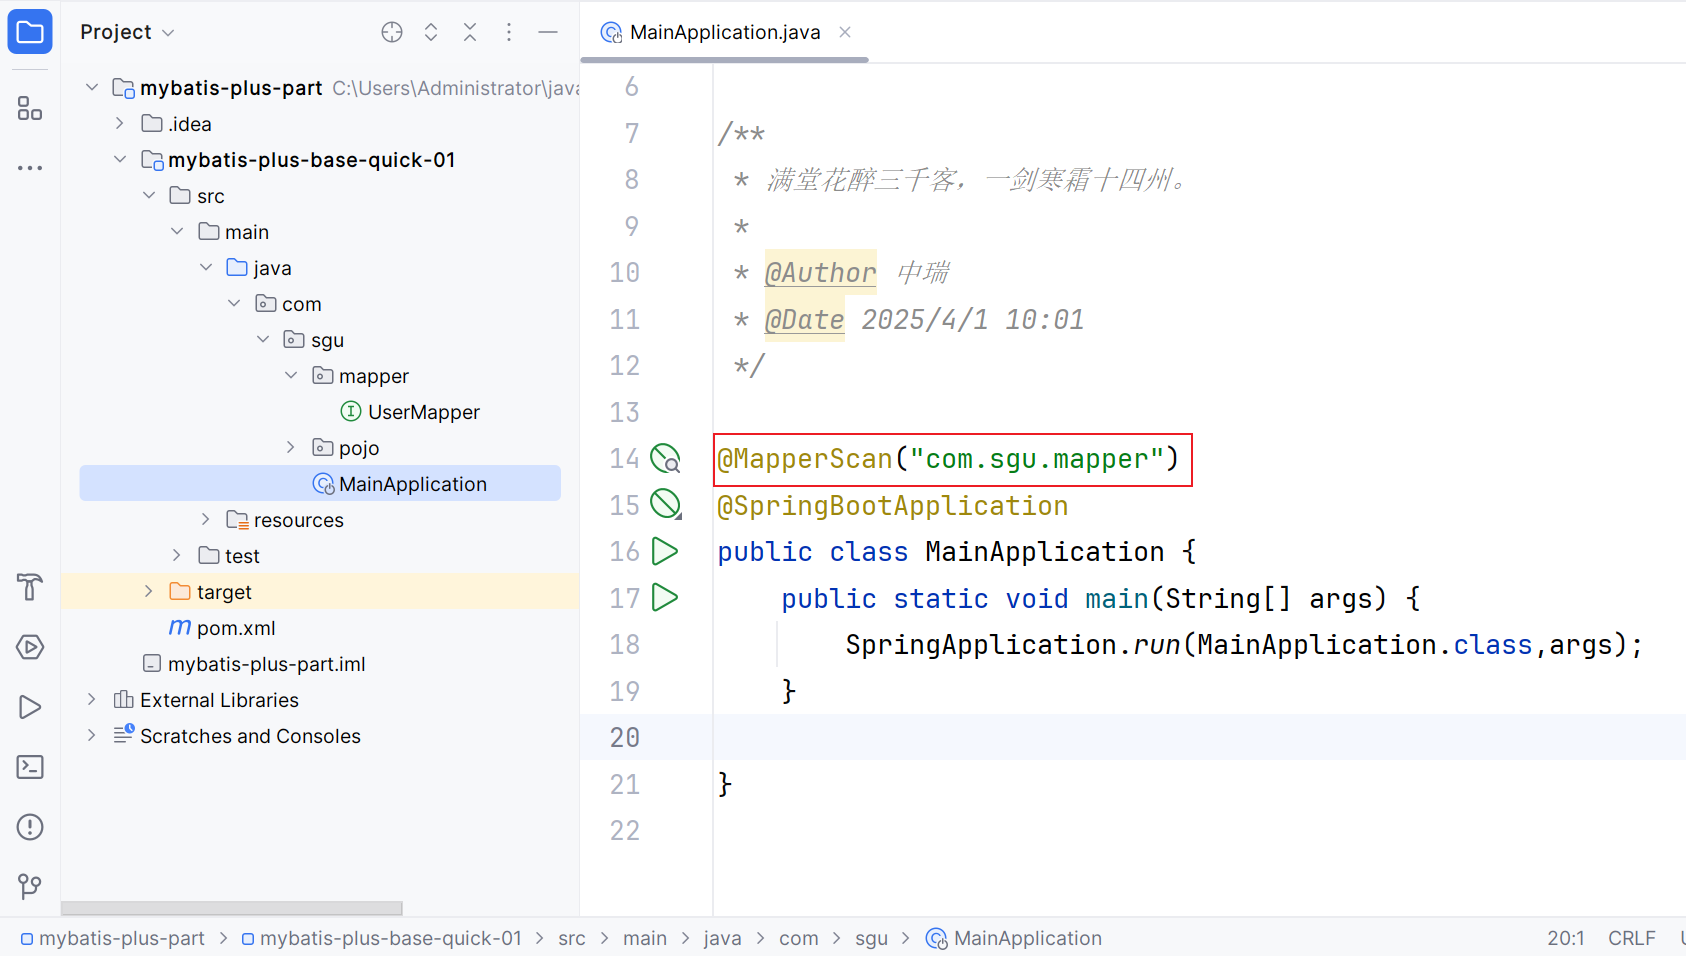
Task: Expand the target folder
Action: [x=149, y=591]
